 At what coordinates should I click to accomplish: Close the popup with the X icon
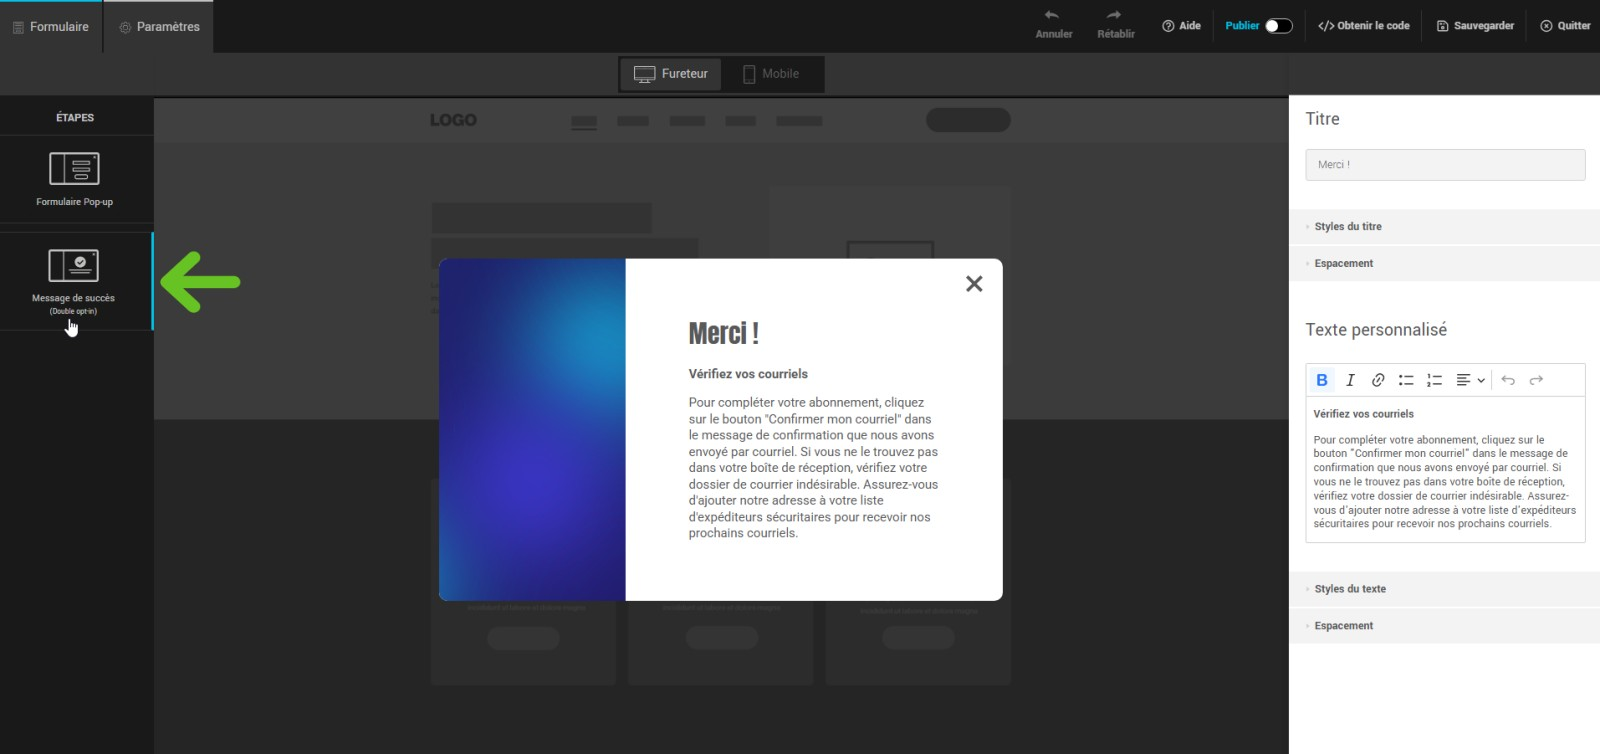(x=974, y=284)
